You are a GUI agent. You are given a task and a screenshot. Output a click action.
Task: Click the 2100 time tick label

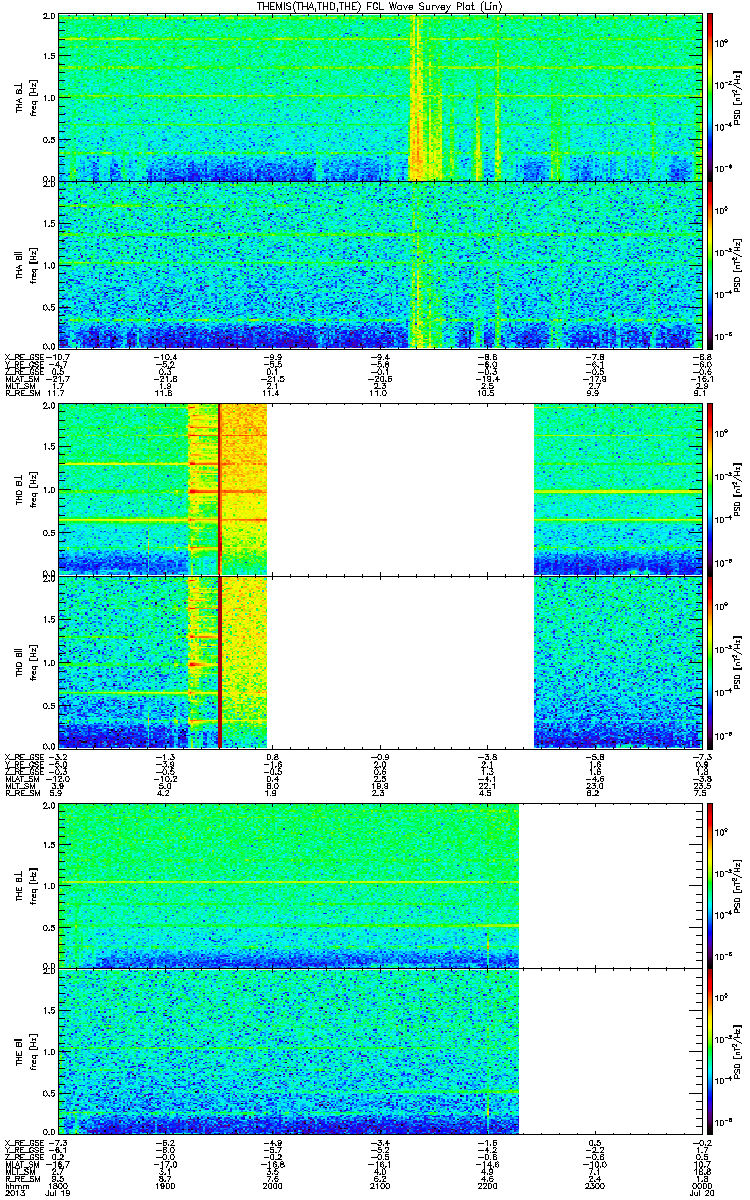(x=379, y=1187)
